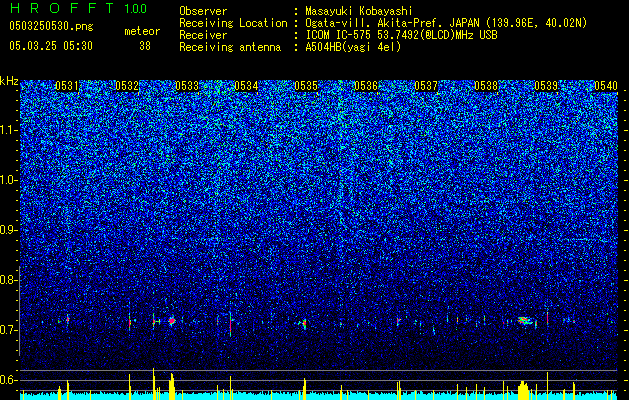Click the 0537 time marker

coord(426,86)
